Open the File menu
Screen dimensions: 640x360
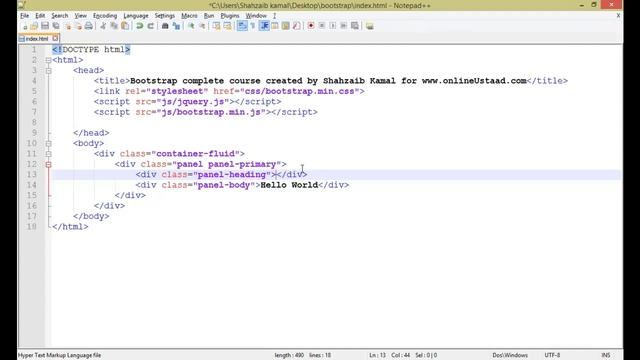point(24,16)
